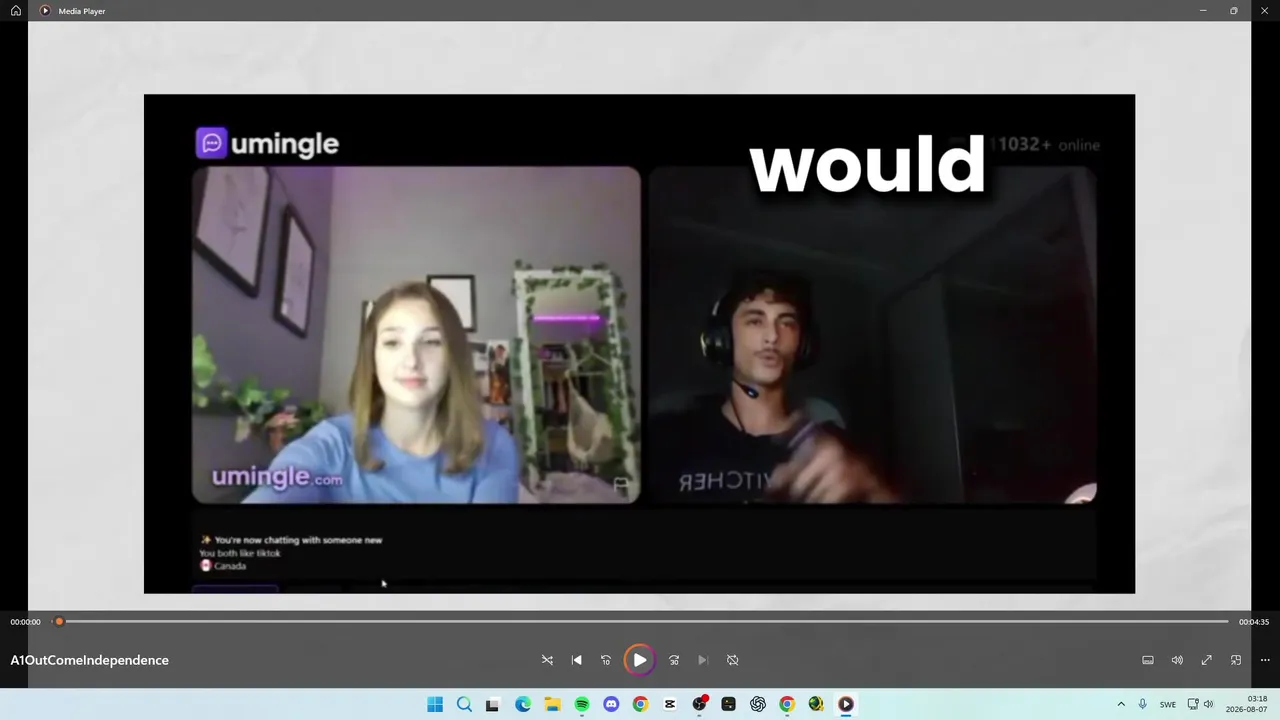1280x720 pixels.
Task: Skip to previous track
Action: click(576, 660)
